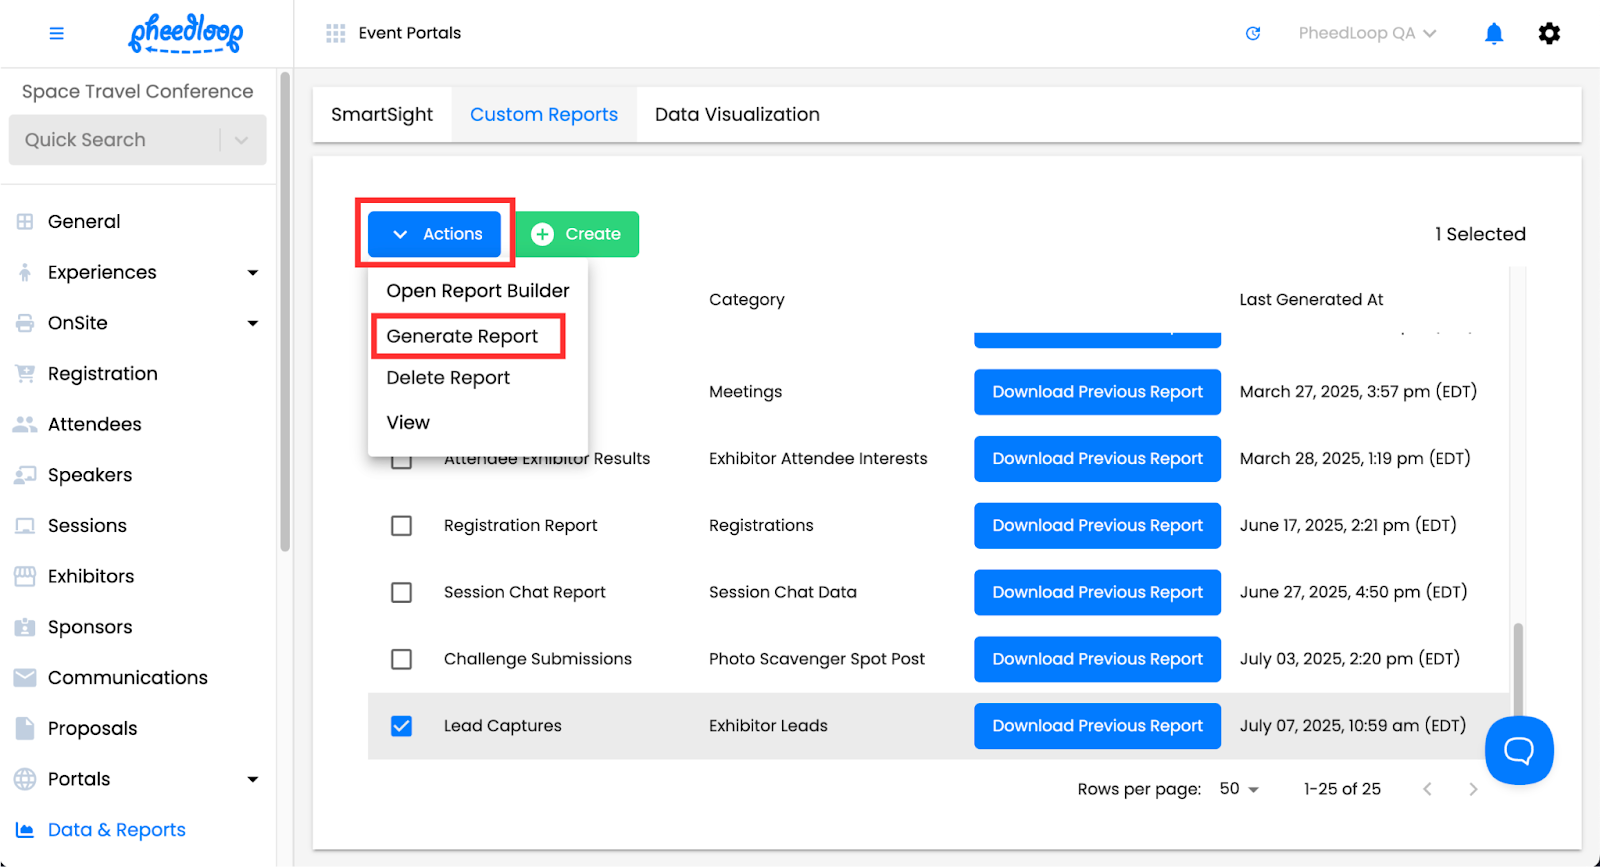Switch to the SmartSight tab
Viewport: 1600px width, 867px height.
click(382, 115)
